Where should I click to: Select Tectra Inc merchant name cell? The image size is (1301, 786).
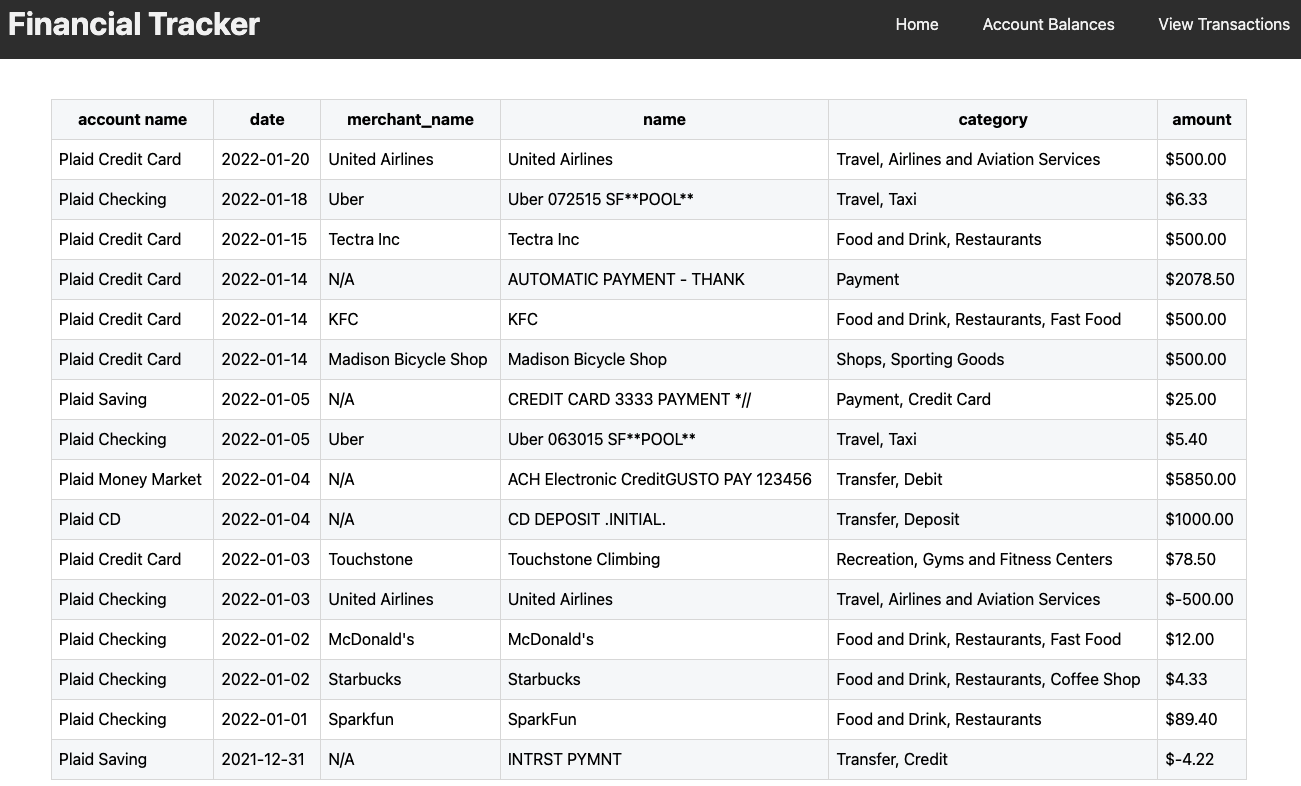(410, 239)
